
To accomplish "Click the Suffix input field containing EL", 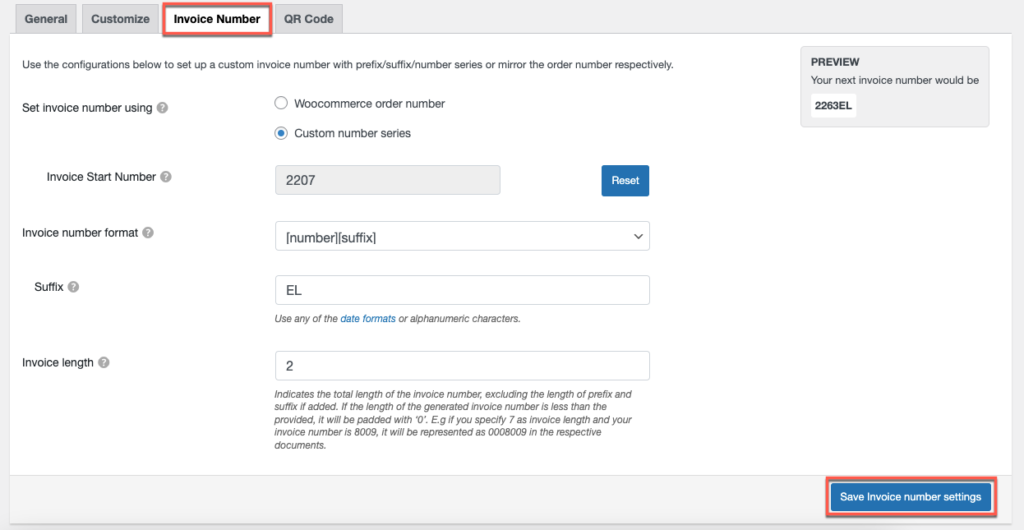I will pyautogui.click(x=462, y=290).
